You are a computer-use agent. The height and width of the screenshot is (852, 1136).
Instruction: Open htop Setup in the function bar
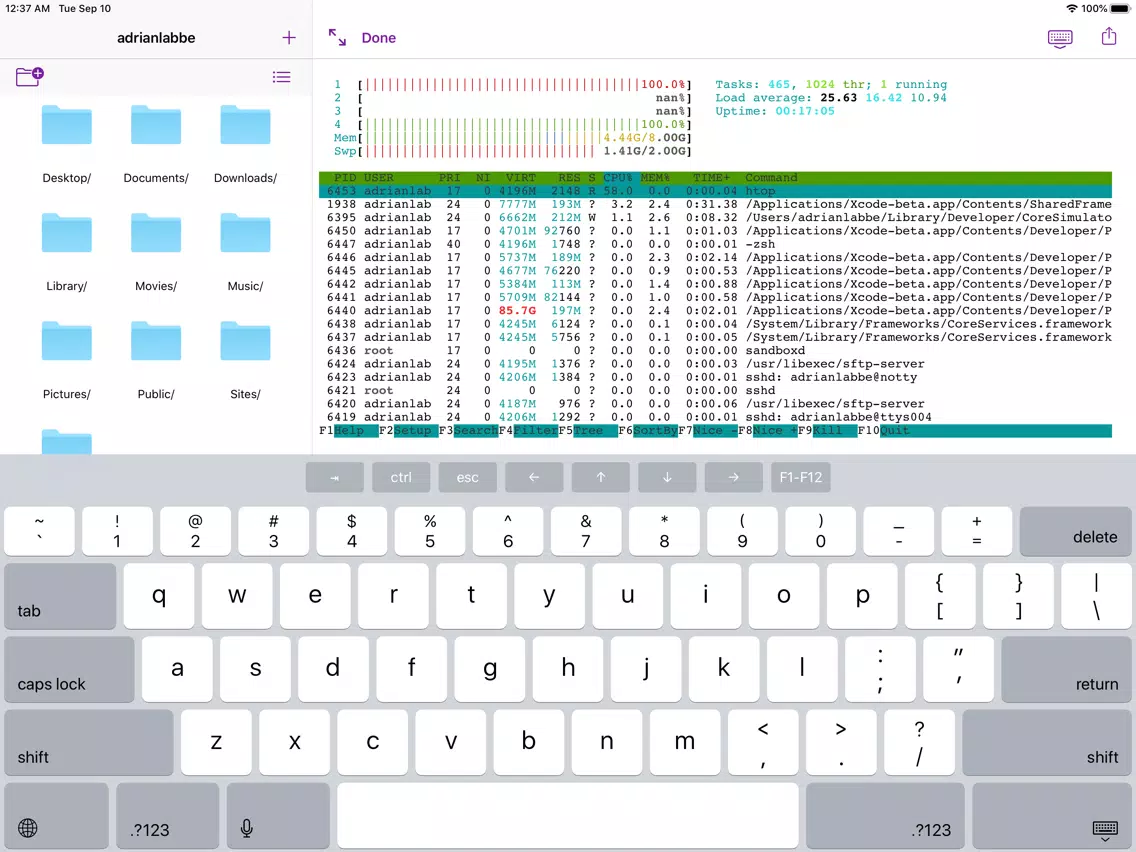(409, 430)
